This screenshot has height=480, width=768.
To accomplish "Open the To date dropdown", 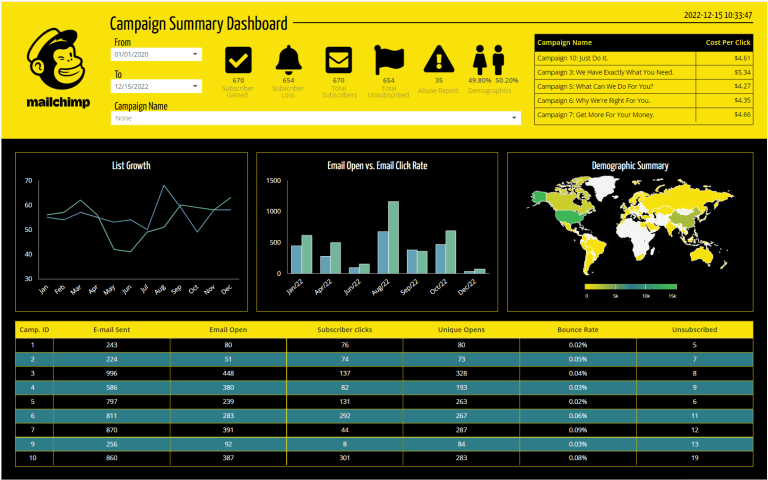I will 195,87.
